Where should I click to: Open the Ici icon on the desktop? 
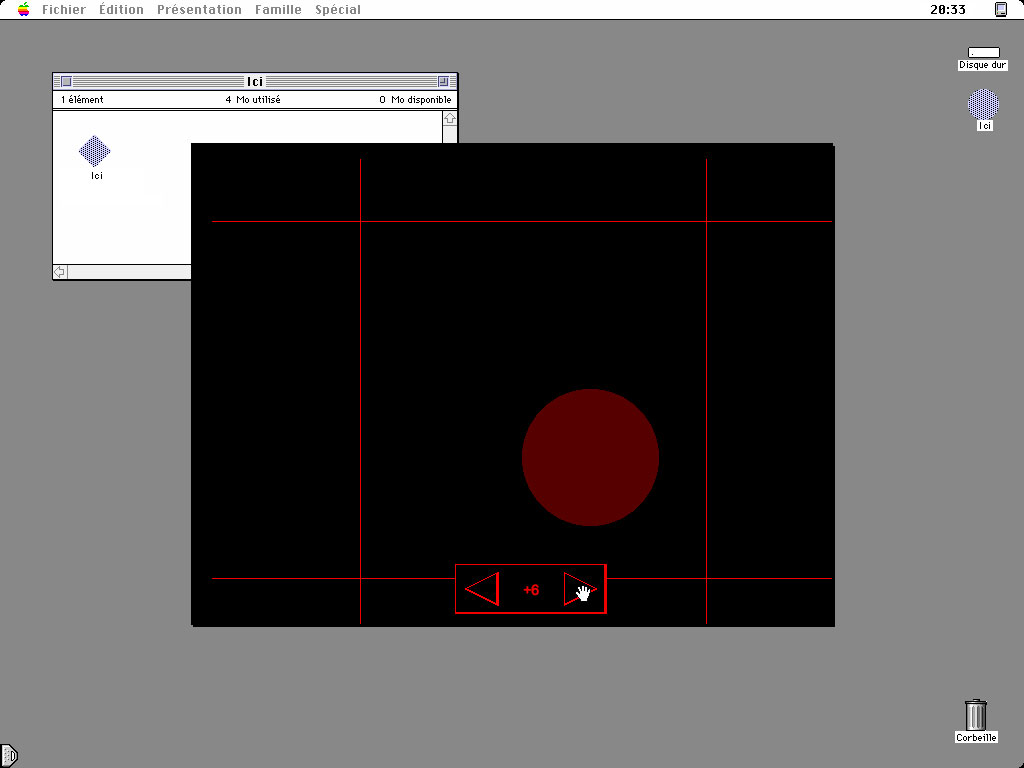[x=981, y=105]
